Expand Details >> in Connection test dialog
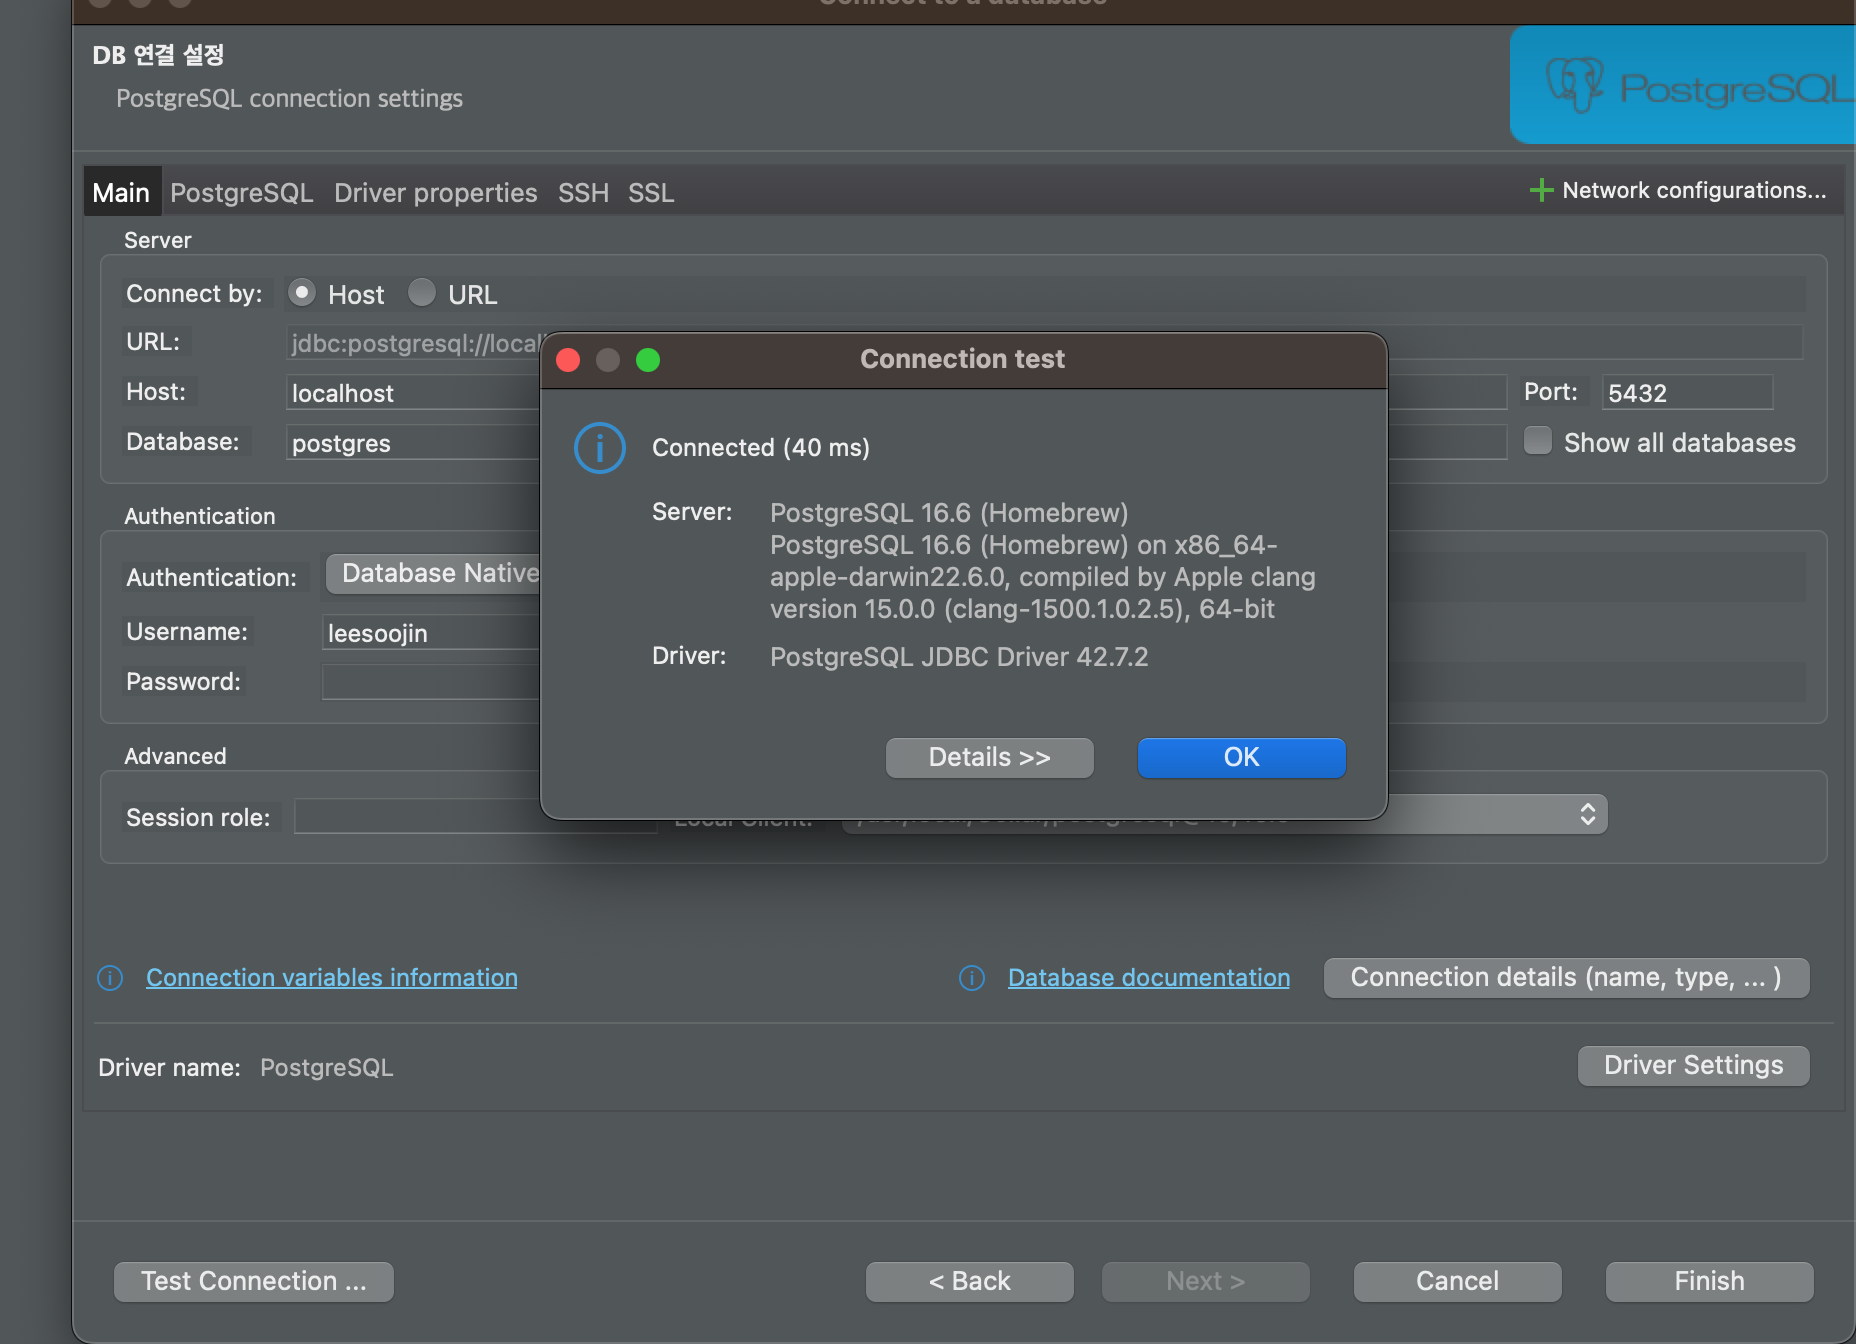Screen dimensions: 1856x1344 coord(990,758)
